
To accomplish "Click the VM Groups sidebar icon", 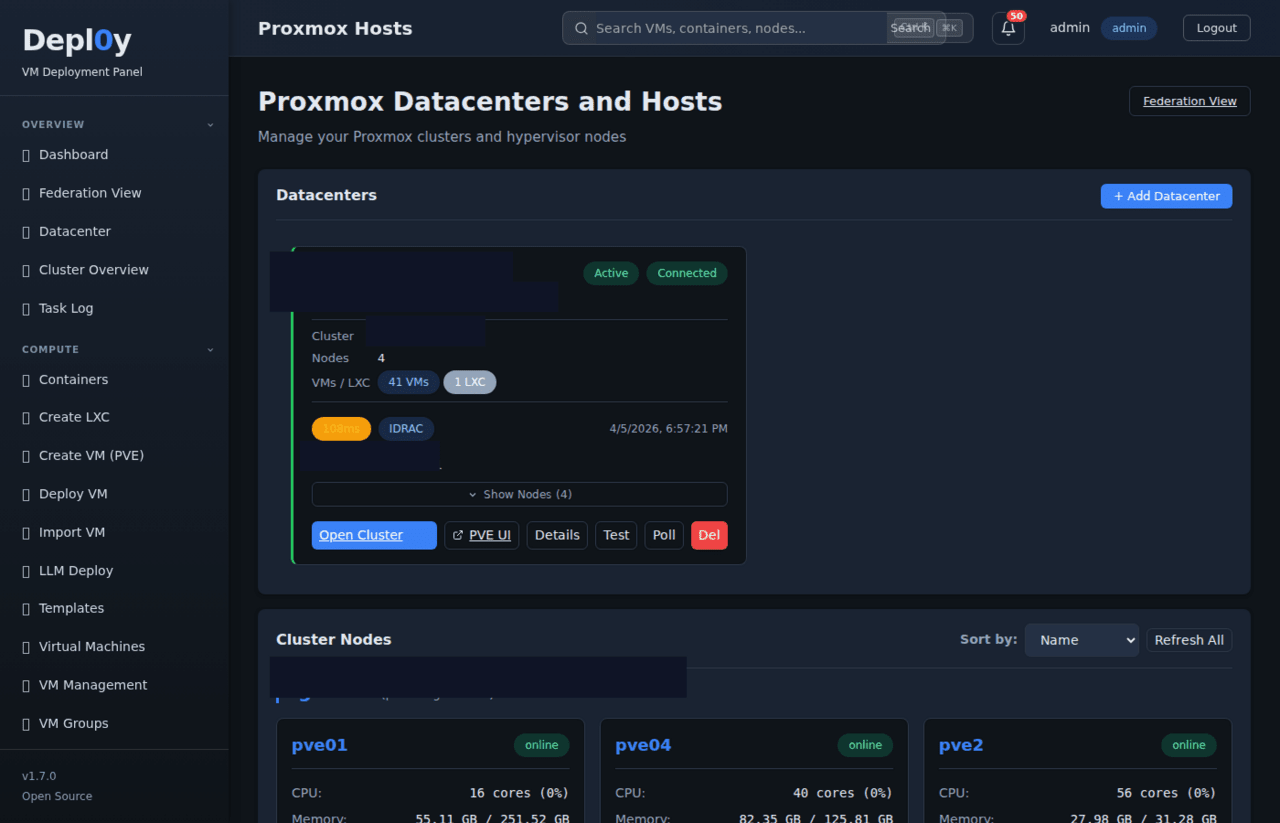I will [26, 724].
